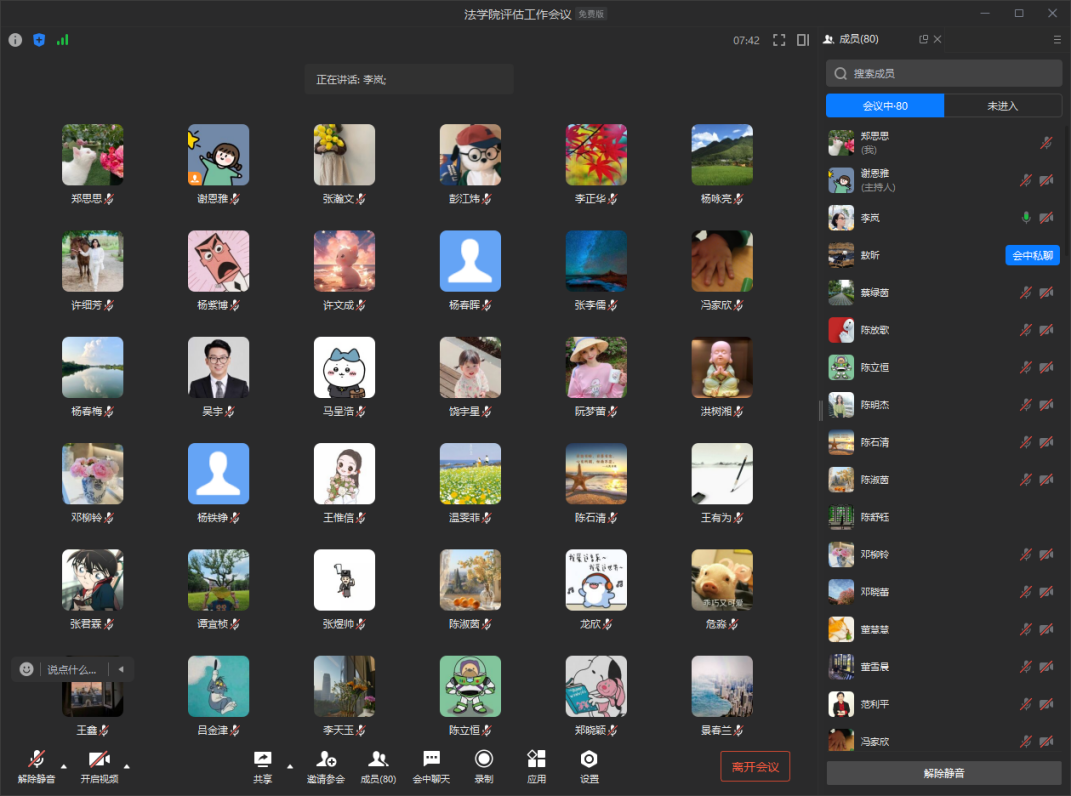Click the 离开会议 button
This screenshot has width=1071, height=796.
point(755,767)
